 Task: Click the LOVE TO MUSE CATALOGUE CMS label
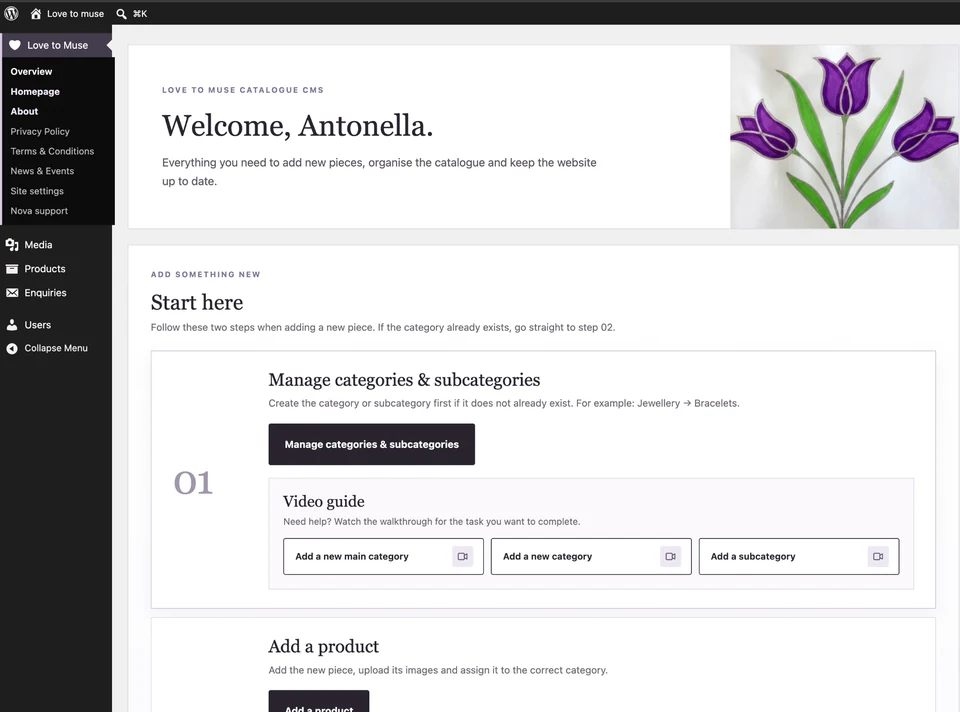tap(243, 90)
